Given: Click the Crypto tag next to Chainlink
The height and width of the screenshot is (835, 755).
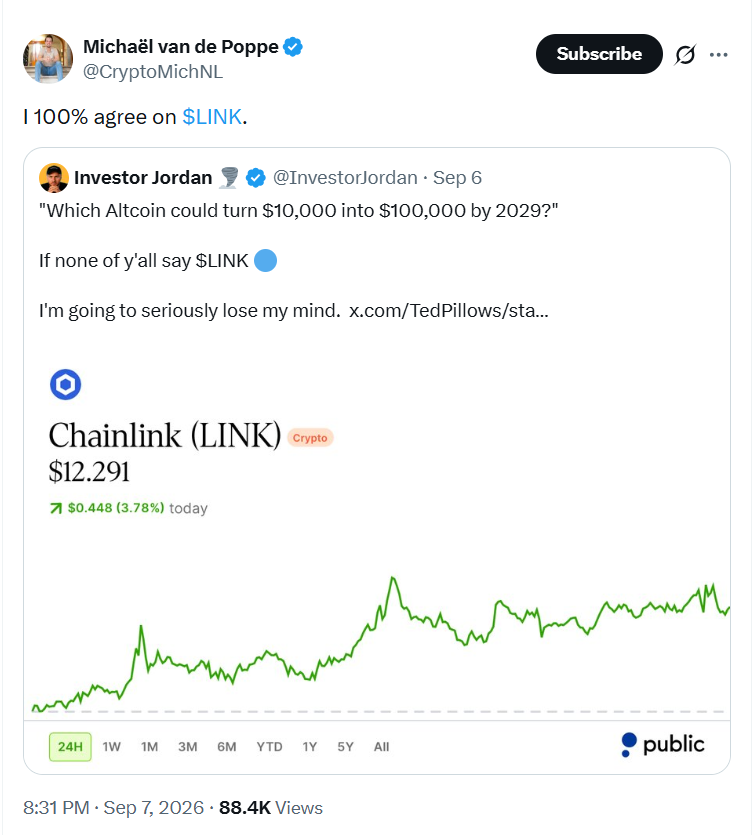Looking at the screenshot, I should coord(310,438).
